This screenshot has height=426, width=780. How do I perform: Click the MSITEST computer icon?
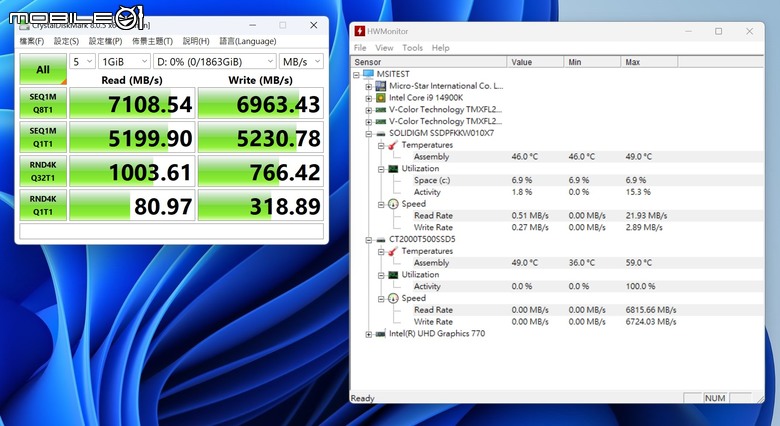pyautogui.click(x=368, y=74)
